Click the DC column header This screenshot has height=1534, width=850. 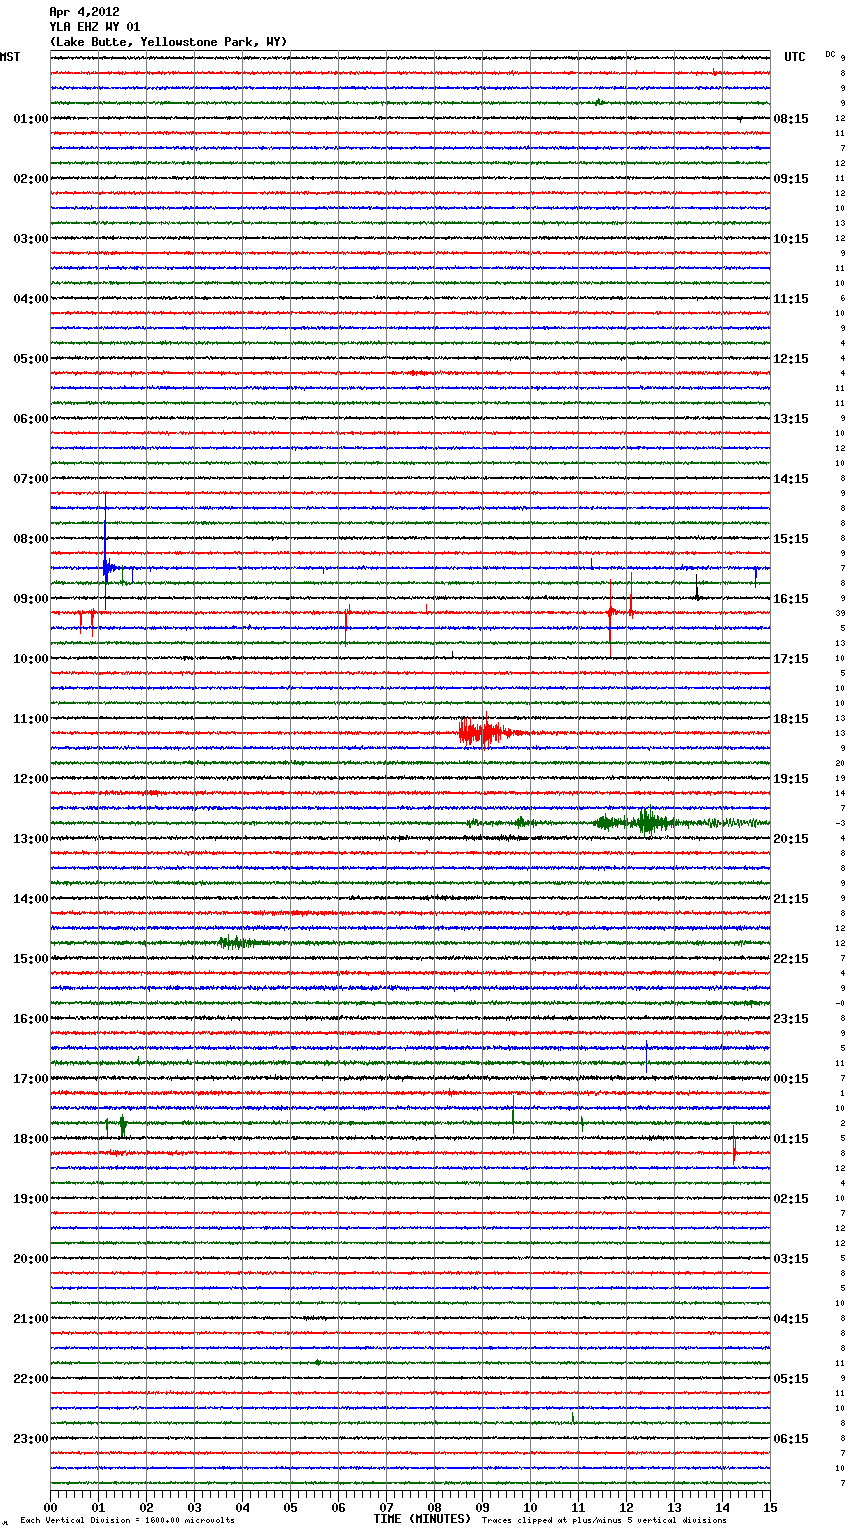pyautogui.click(x=830, y=54)
